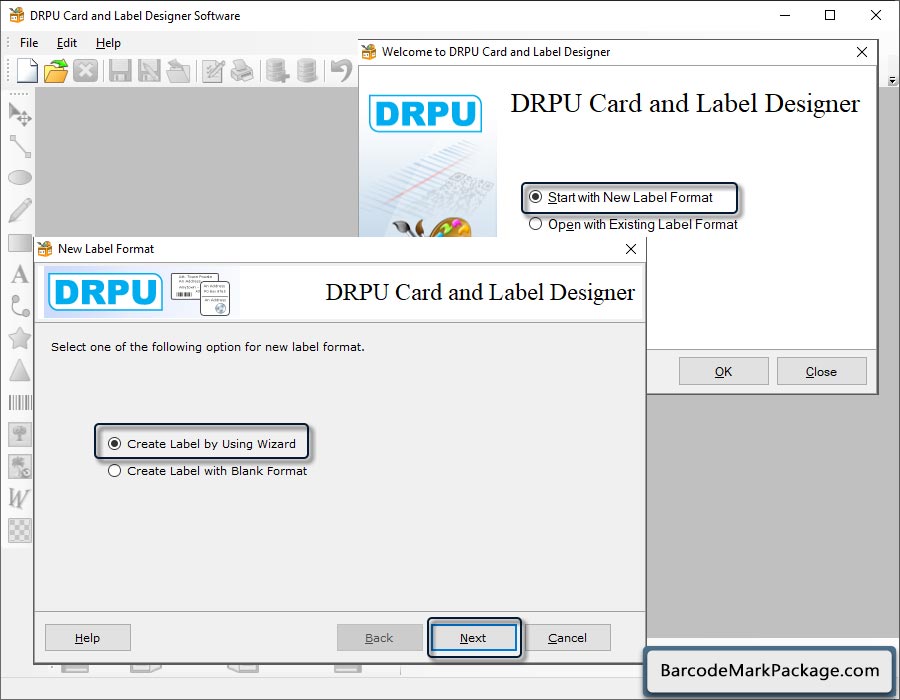Screen dimensions: 900x700
Task: Click the Print printer icon
Action: (242, 71)
